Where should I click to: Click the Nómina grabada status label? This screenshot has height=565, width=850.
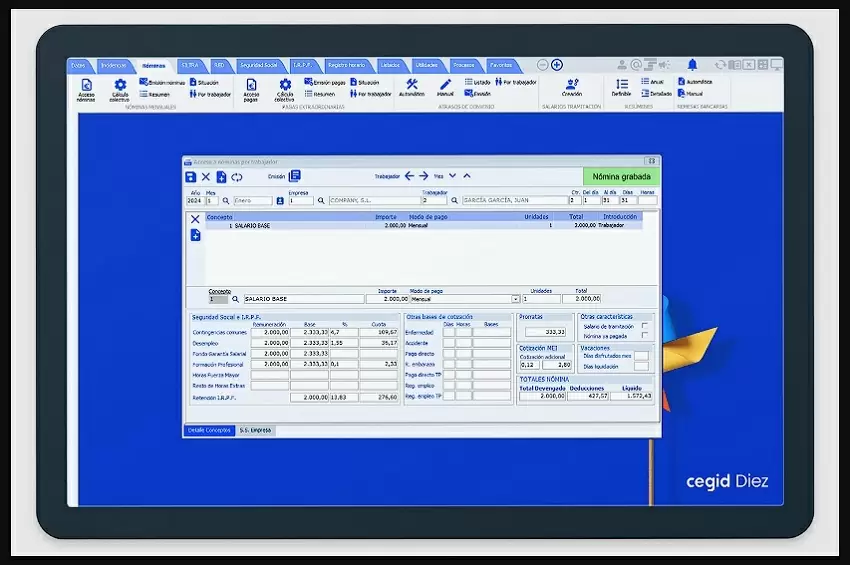tap(621, 177)
